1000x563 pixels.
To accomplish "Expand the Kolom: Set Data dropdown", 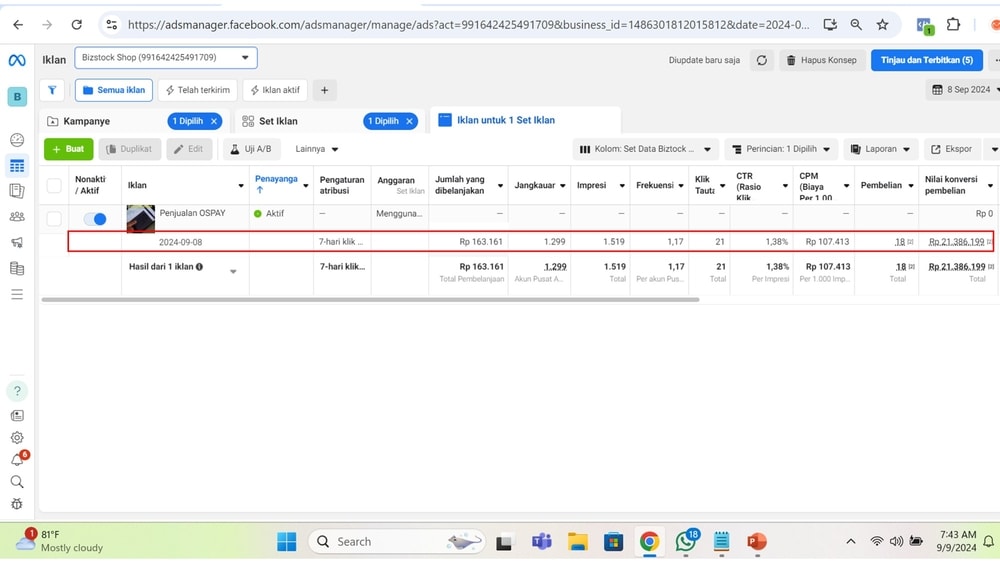I will (x=645, y=149).
